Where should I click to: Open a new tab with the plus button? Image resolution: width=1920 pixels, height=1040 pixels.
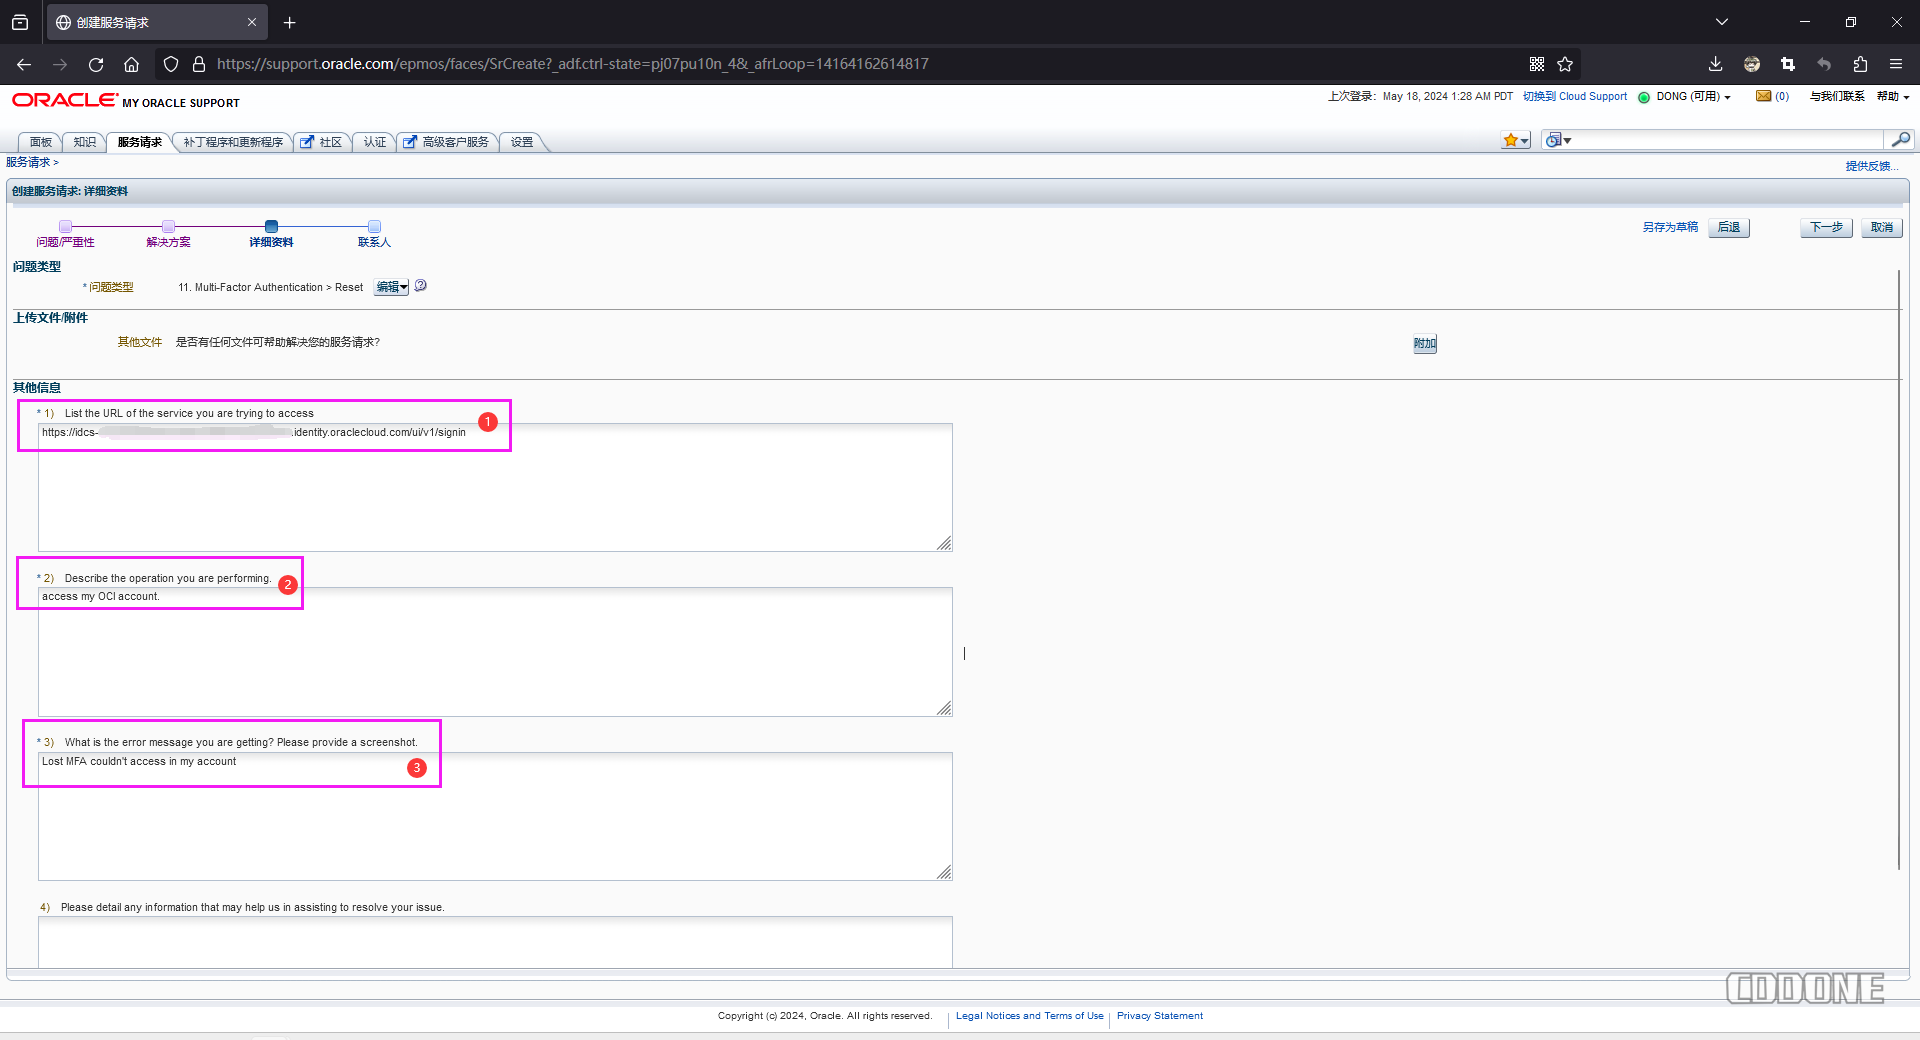click(x=289, y=22)
